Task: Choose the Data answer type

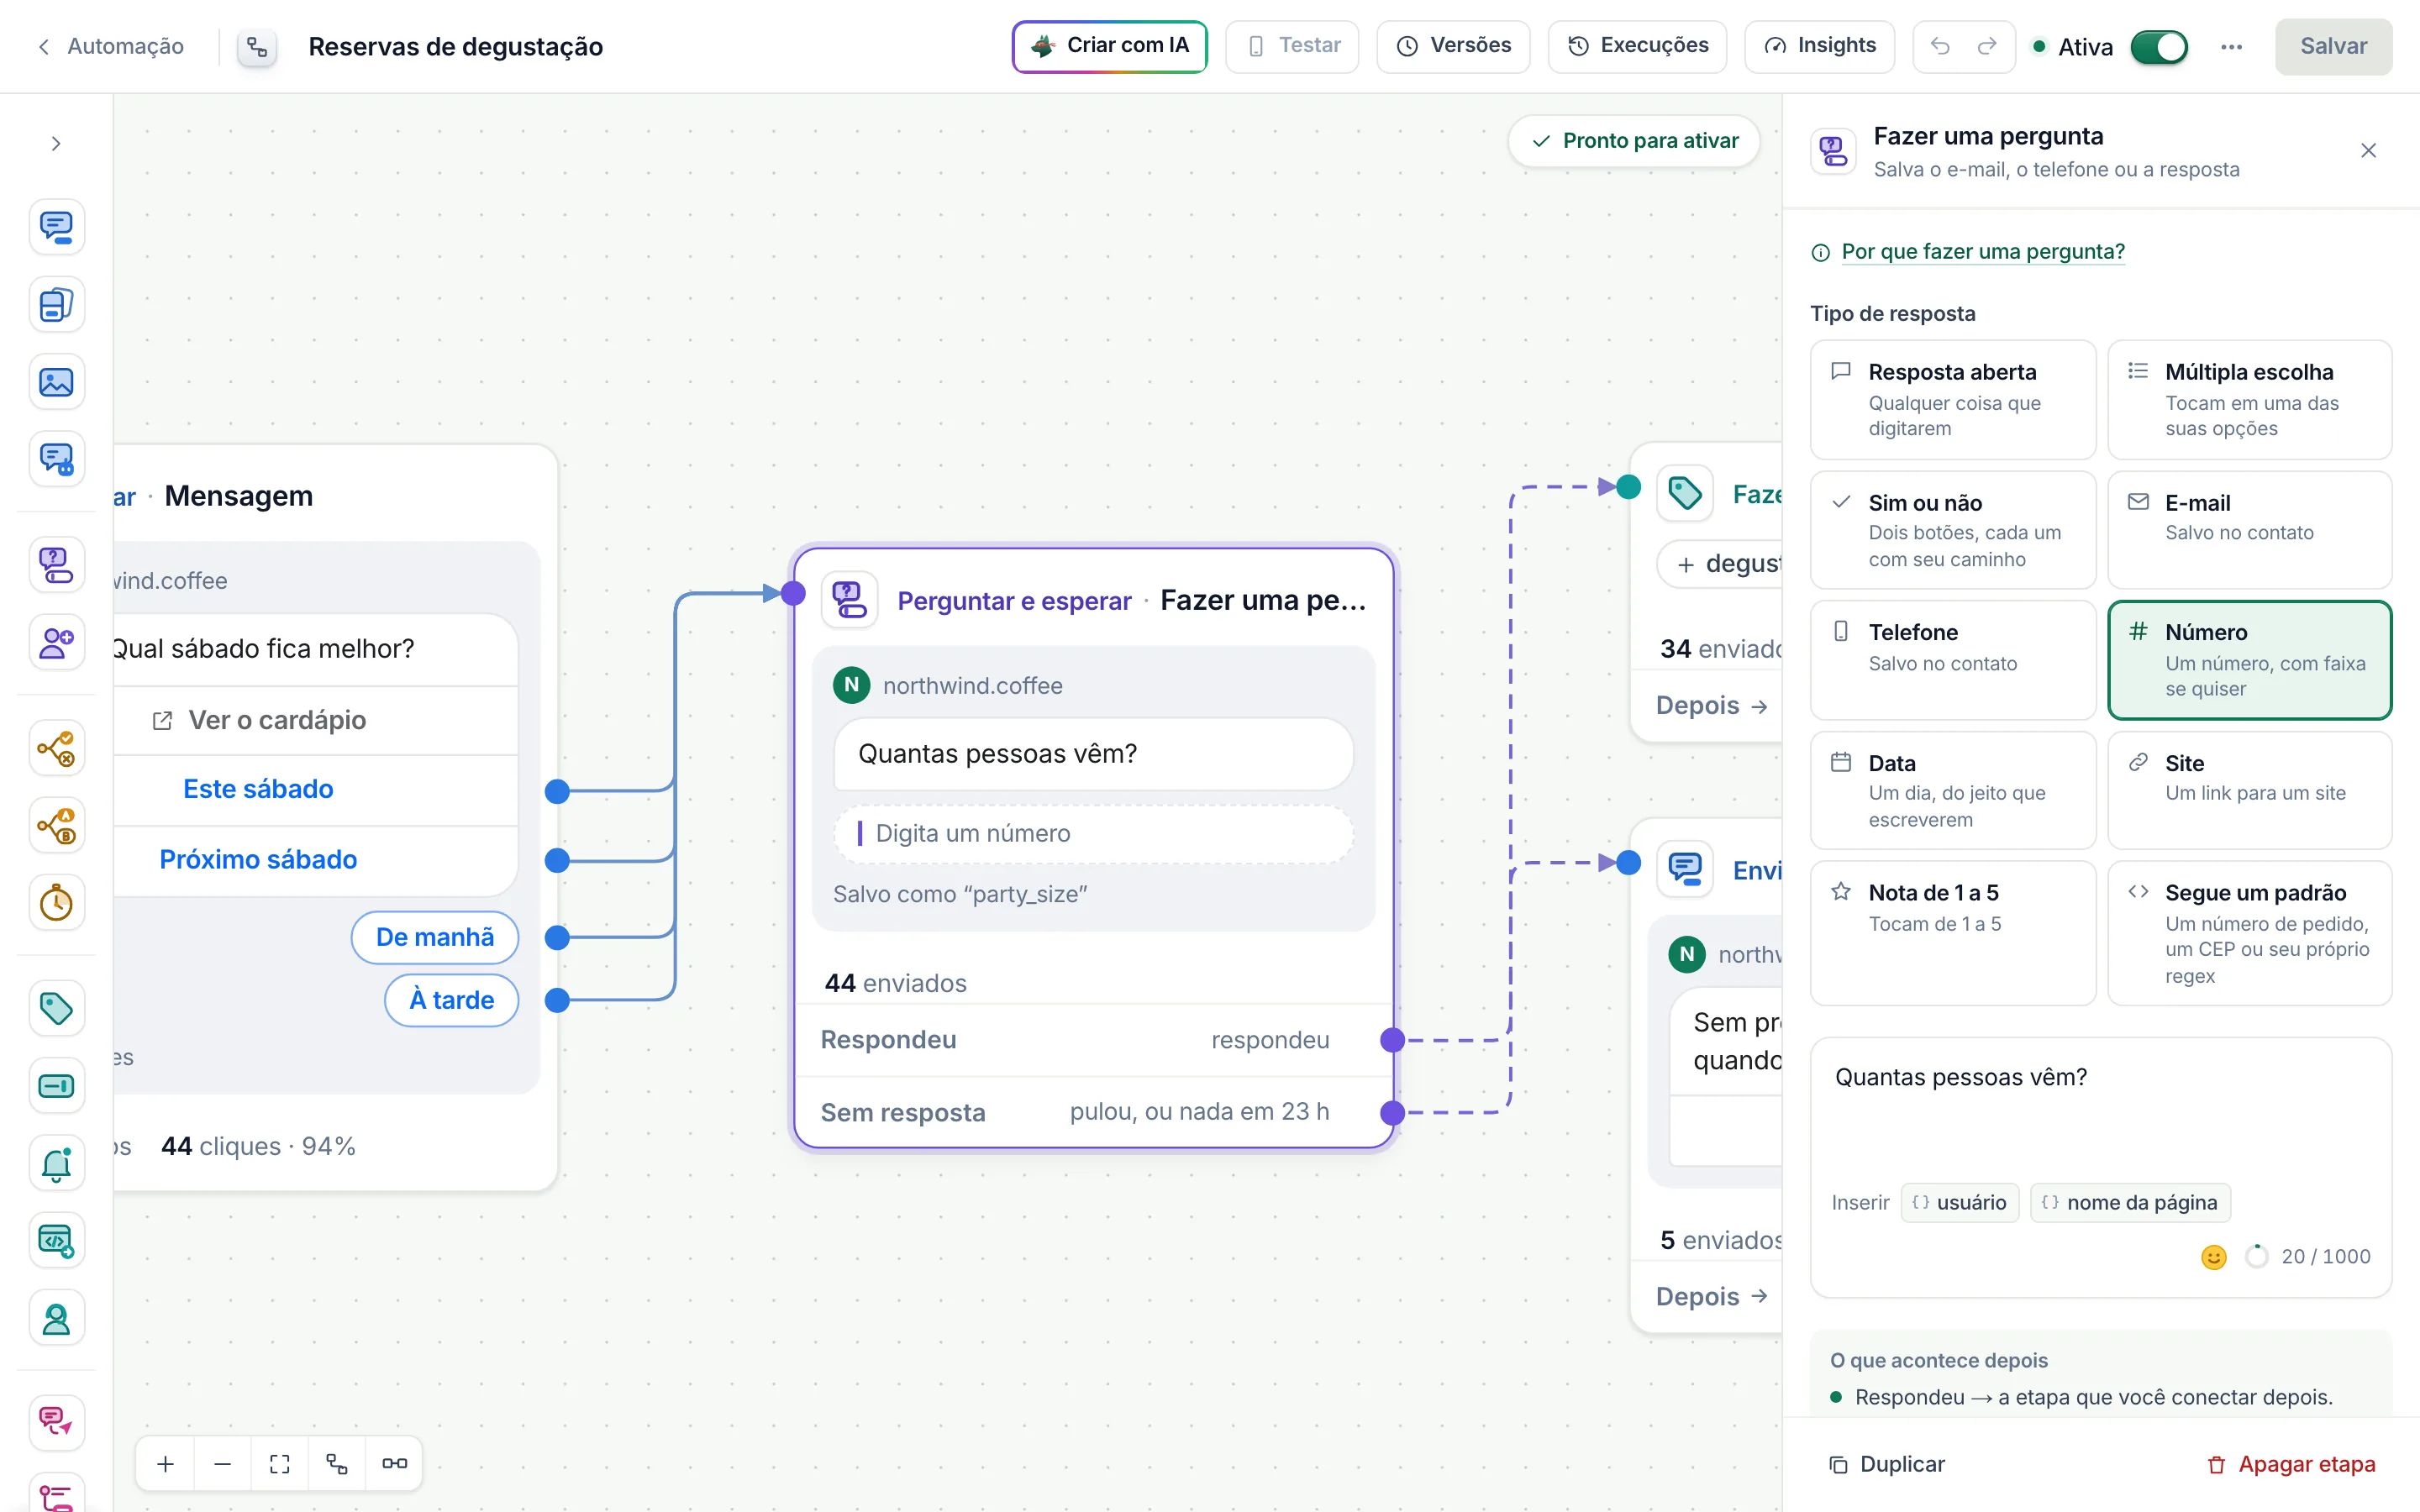Action: click(1952, 790)
